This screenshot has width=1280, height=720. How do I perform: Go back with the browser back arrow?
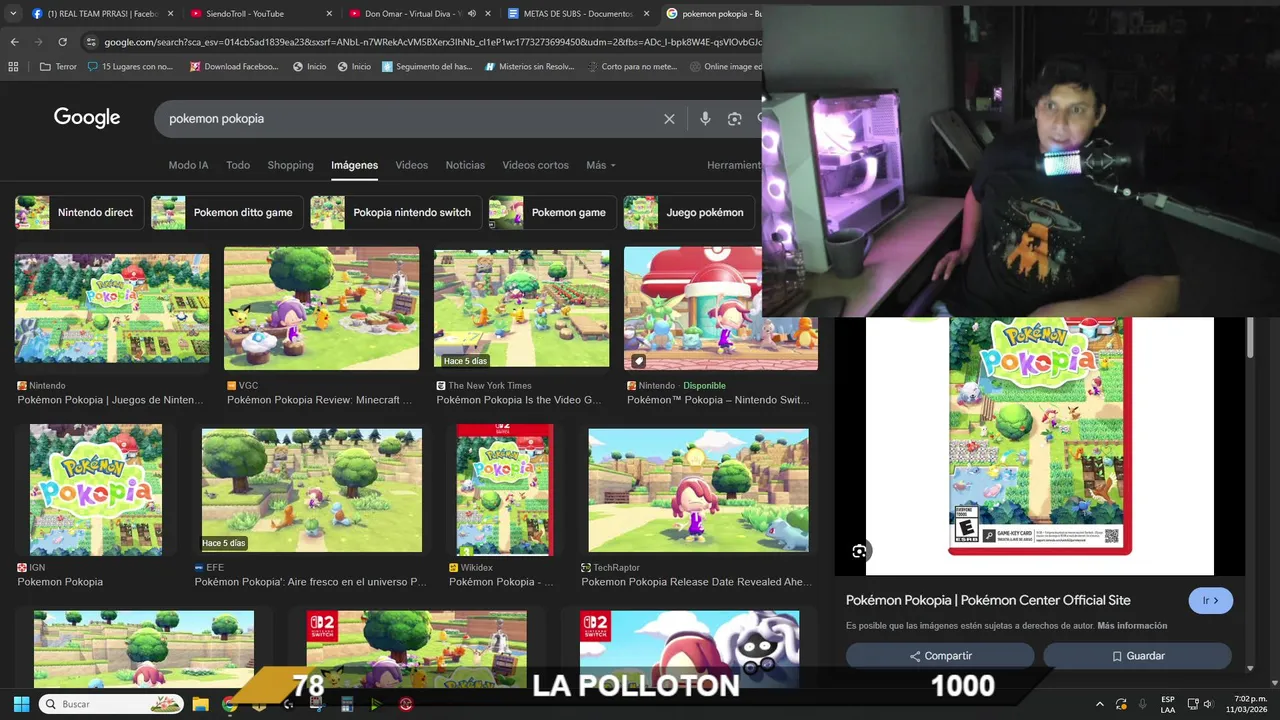click(14, 42)
